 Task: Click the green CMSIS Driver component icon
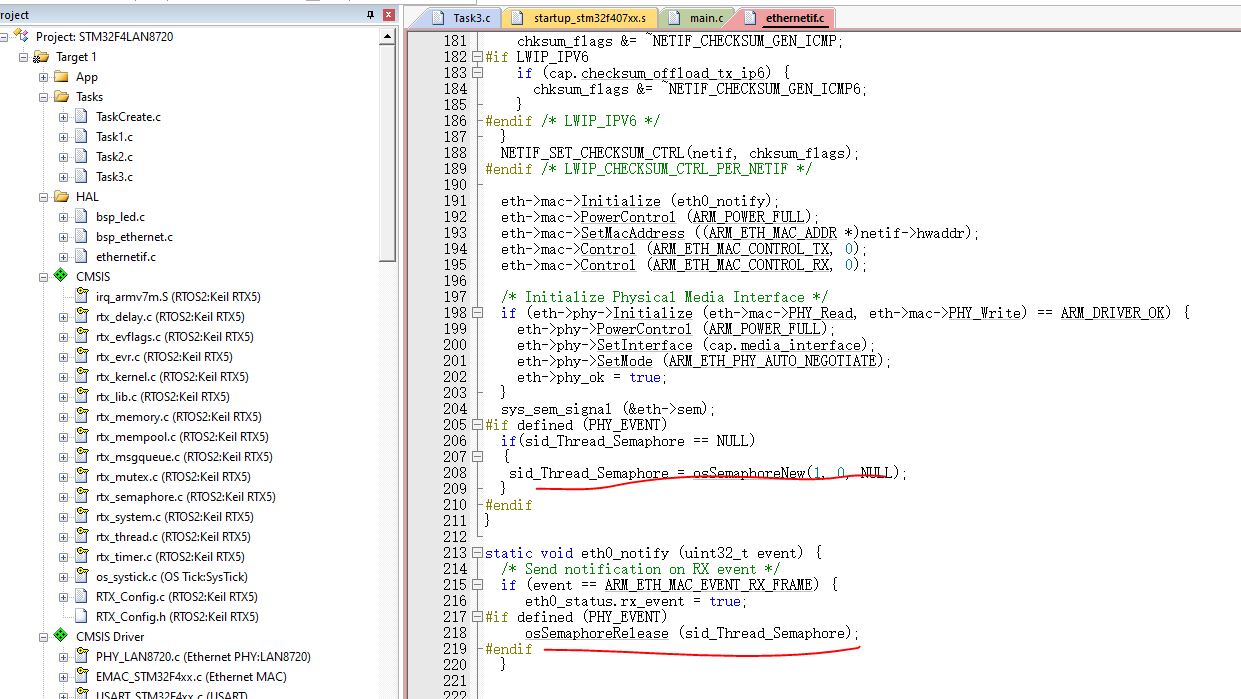62,637
